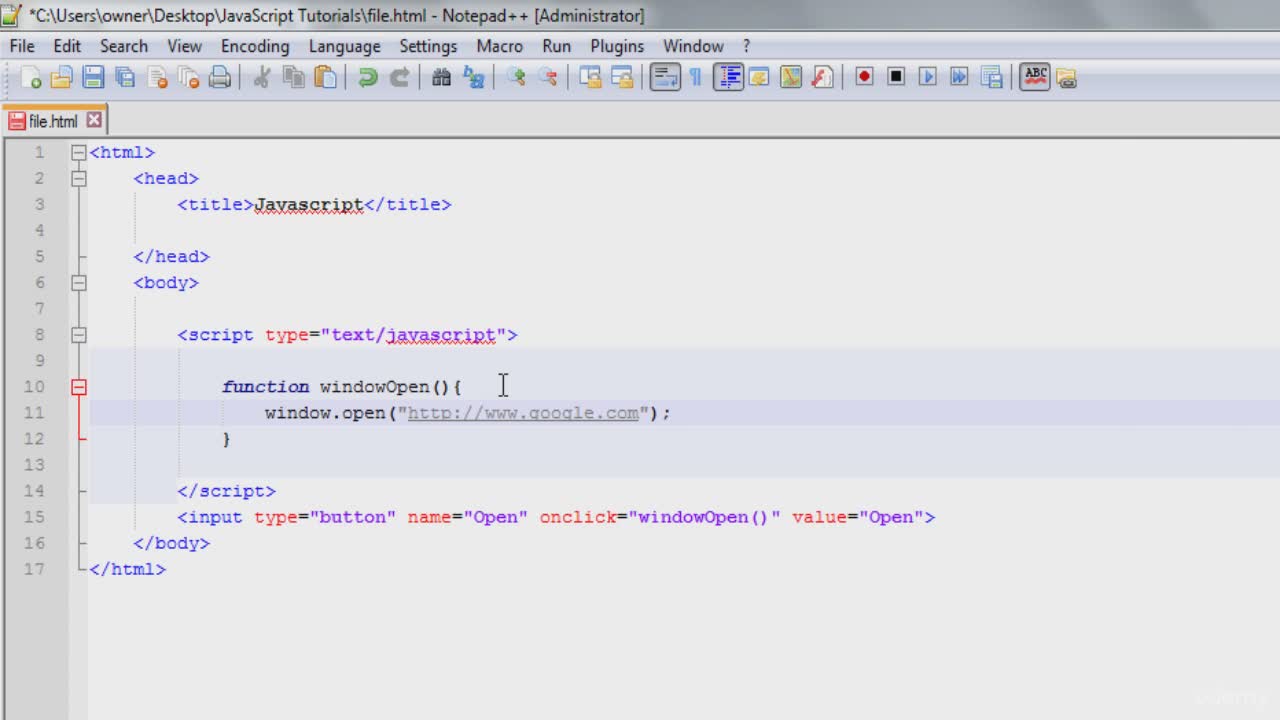Start macro recording with the red circle icon

click(864, 77)
